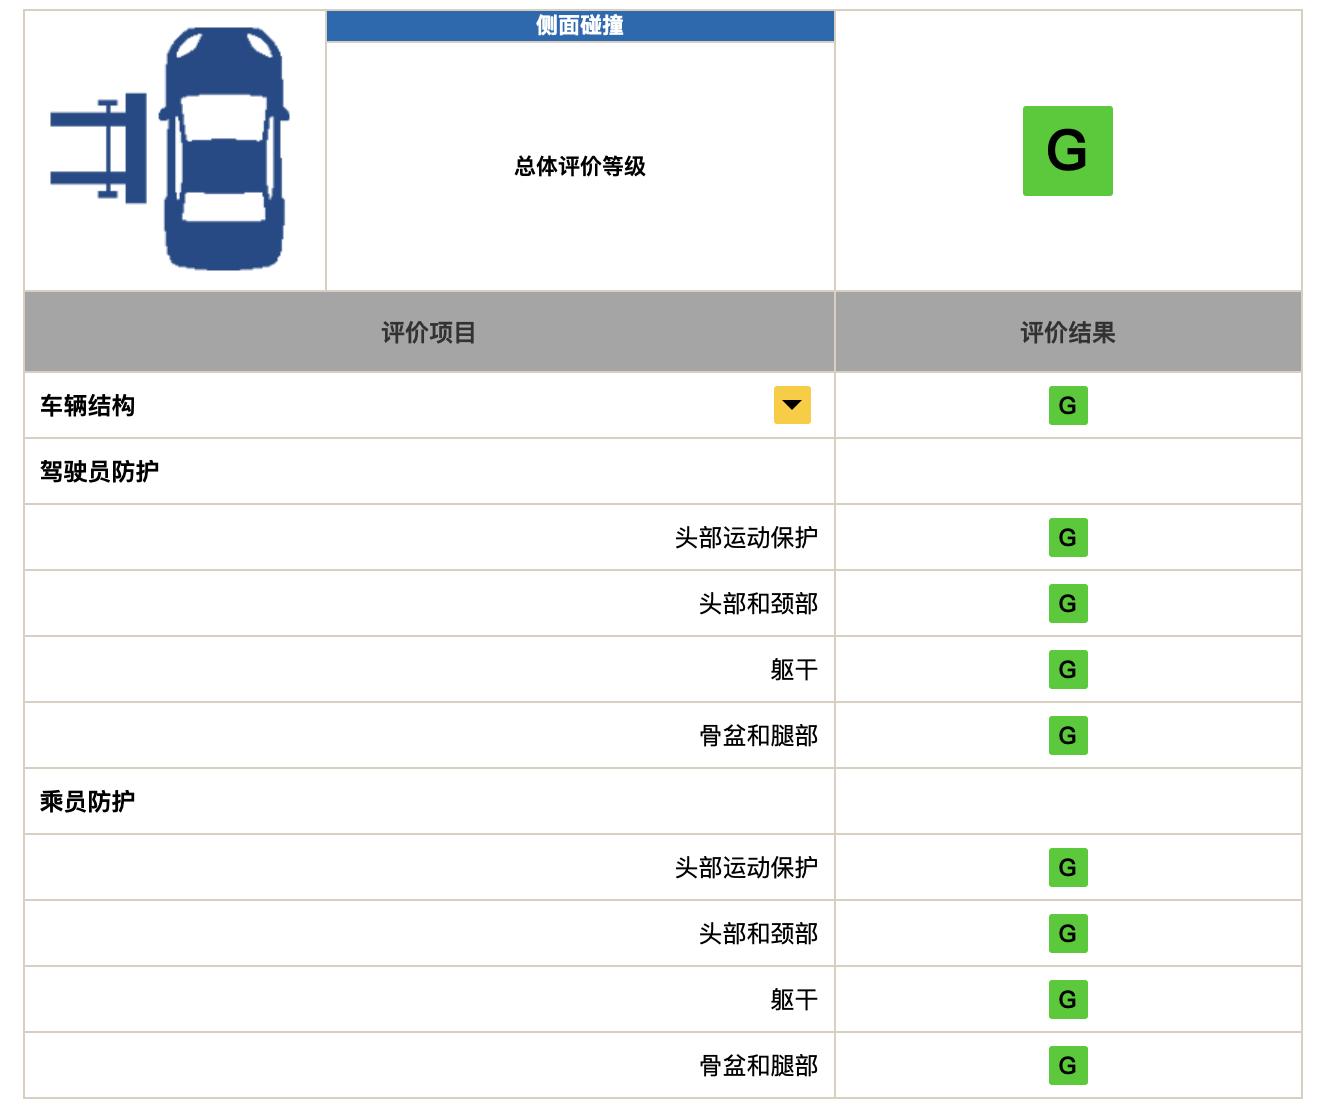Click 骨盆和腿部 text under 驾驶员防护

click(x=758, y=735)
